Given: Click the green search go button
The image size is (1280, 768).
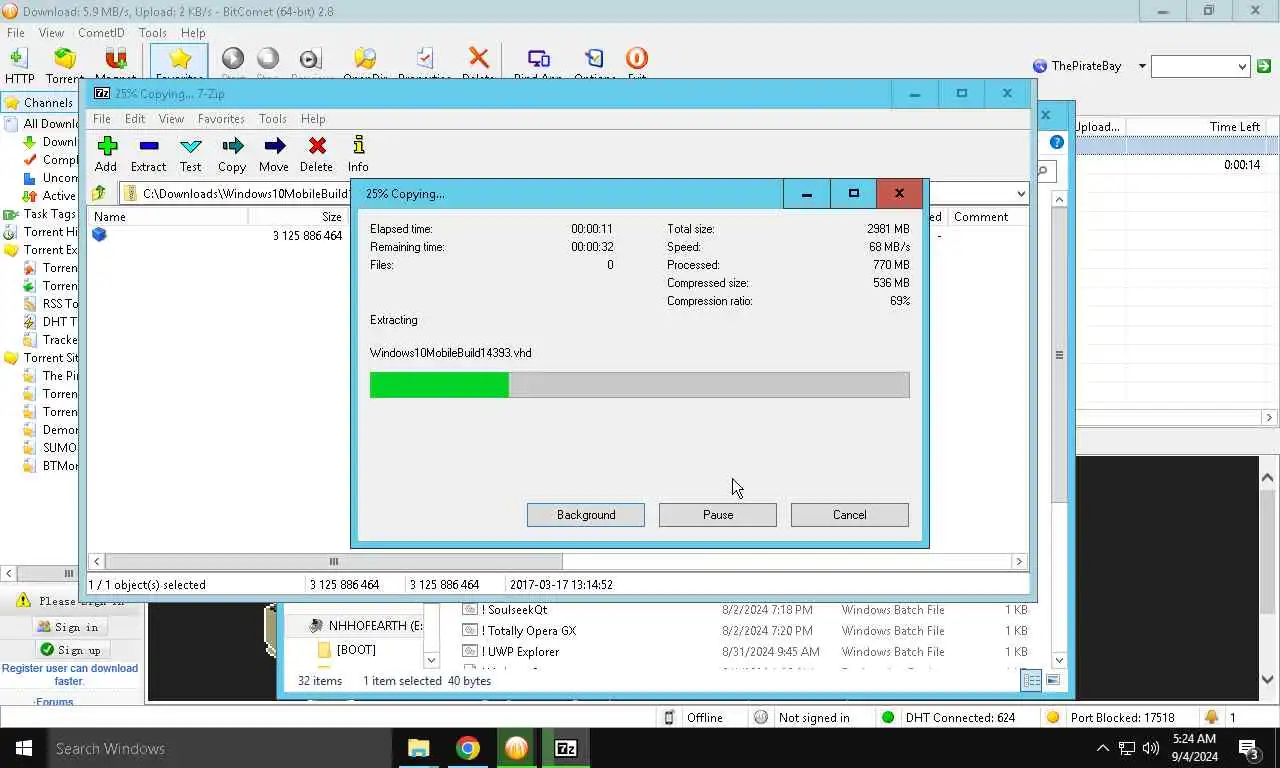Looking at the screenshot, I should tap(1264, 66).
